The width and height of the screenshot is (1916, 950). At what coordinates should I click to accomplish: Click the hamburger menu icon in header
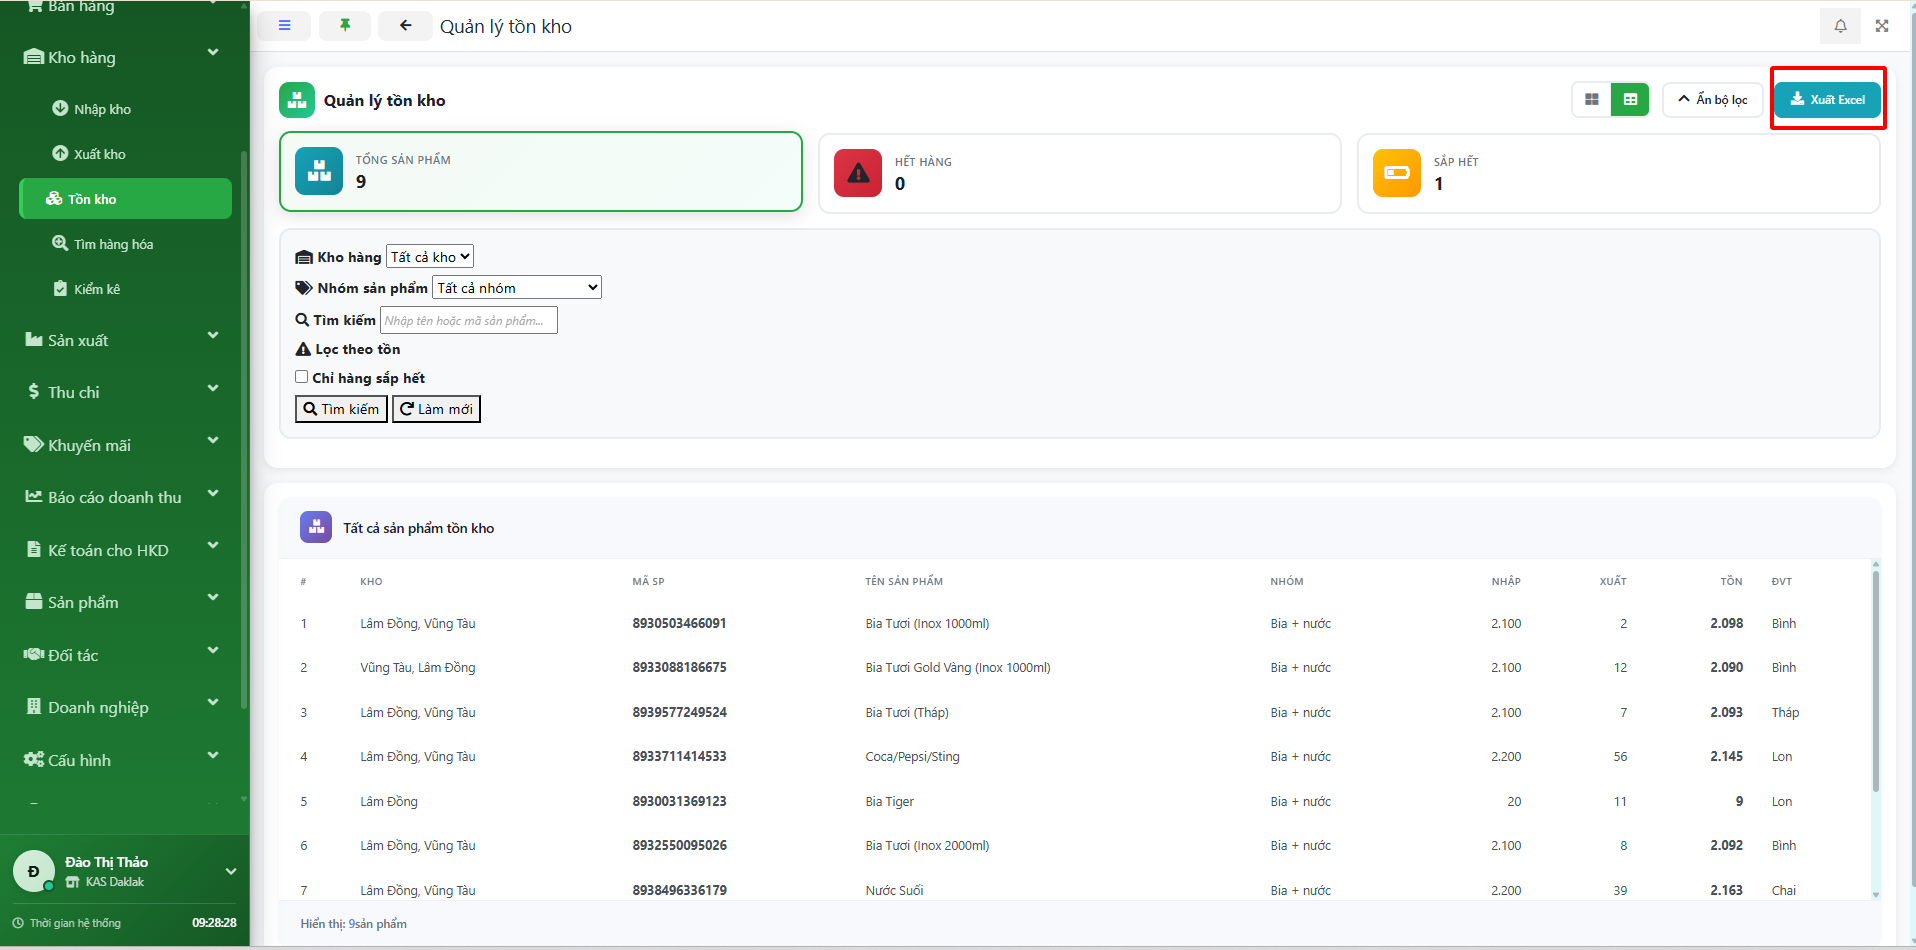click(284, 26)
